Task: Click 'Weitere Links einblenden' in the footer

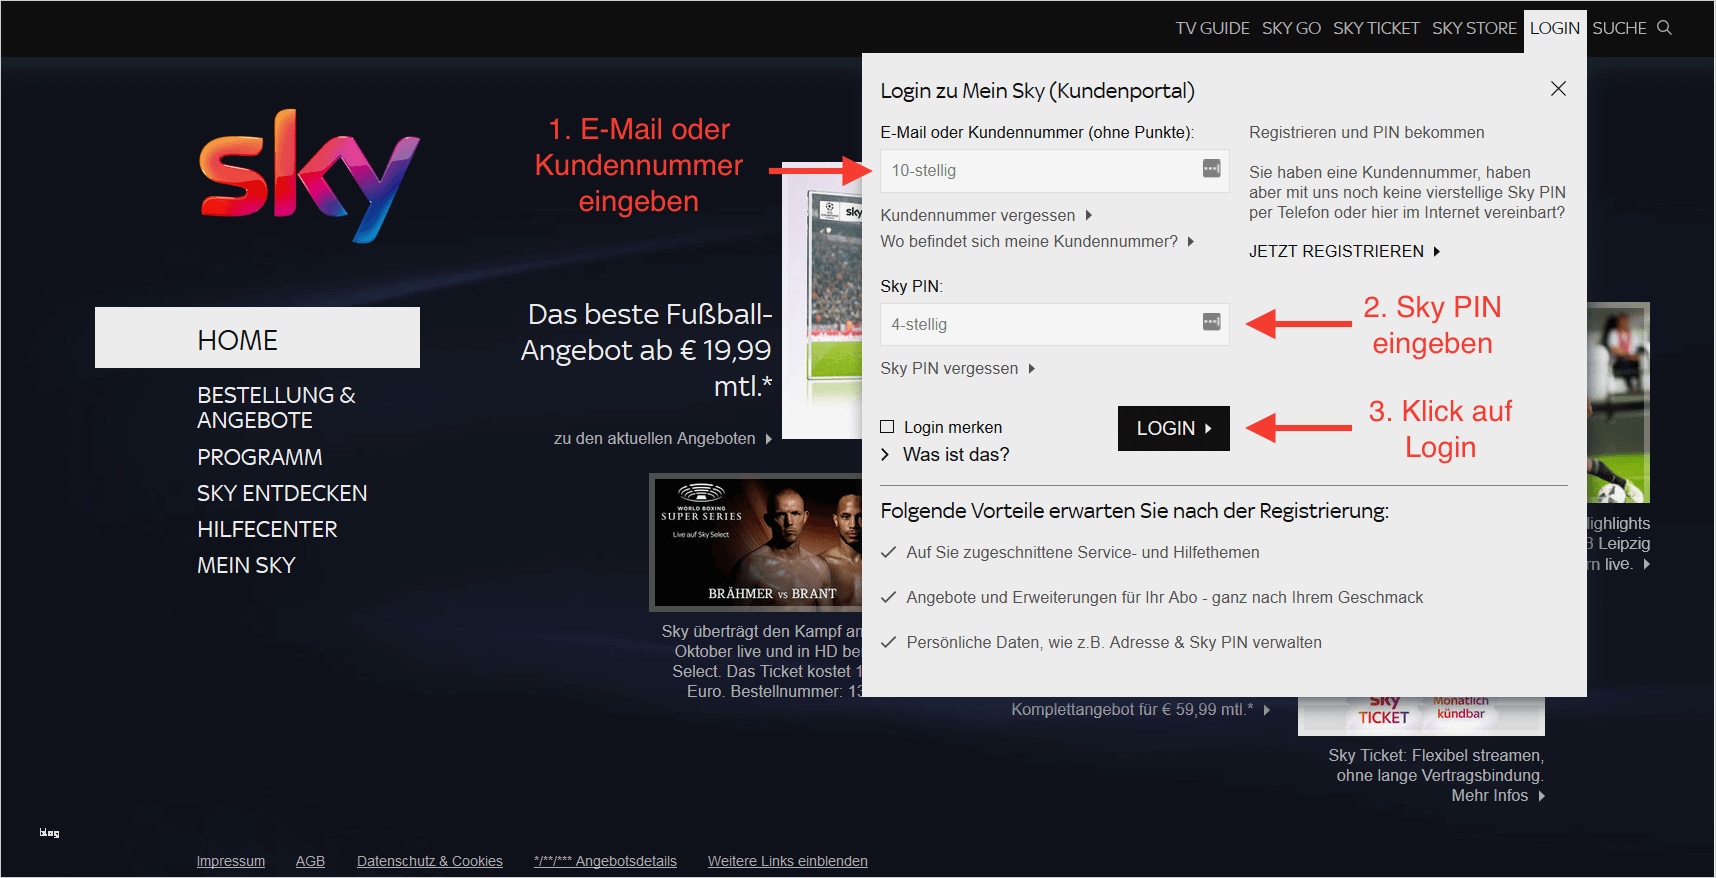Action: [788, 861]
